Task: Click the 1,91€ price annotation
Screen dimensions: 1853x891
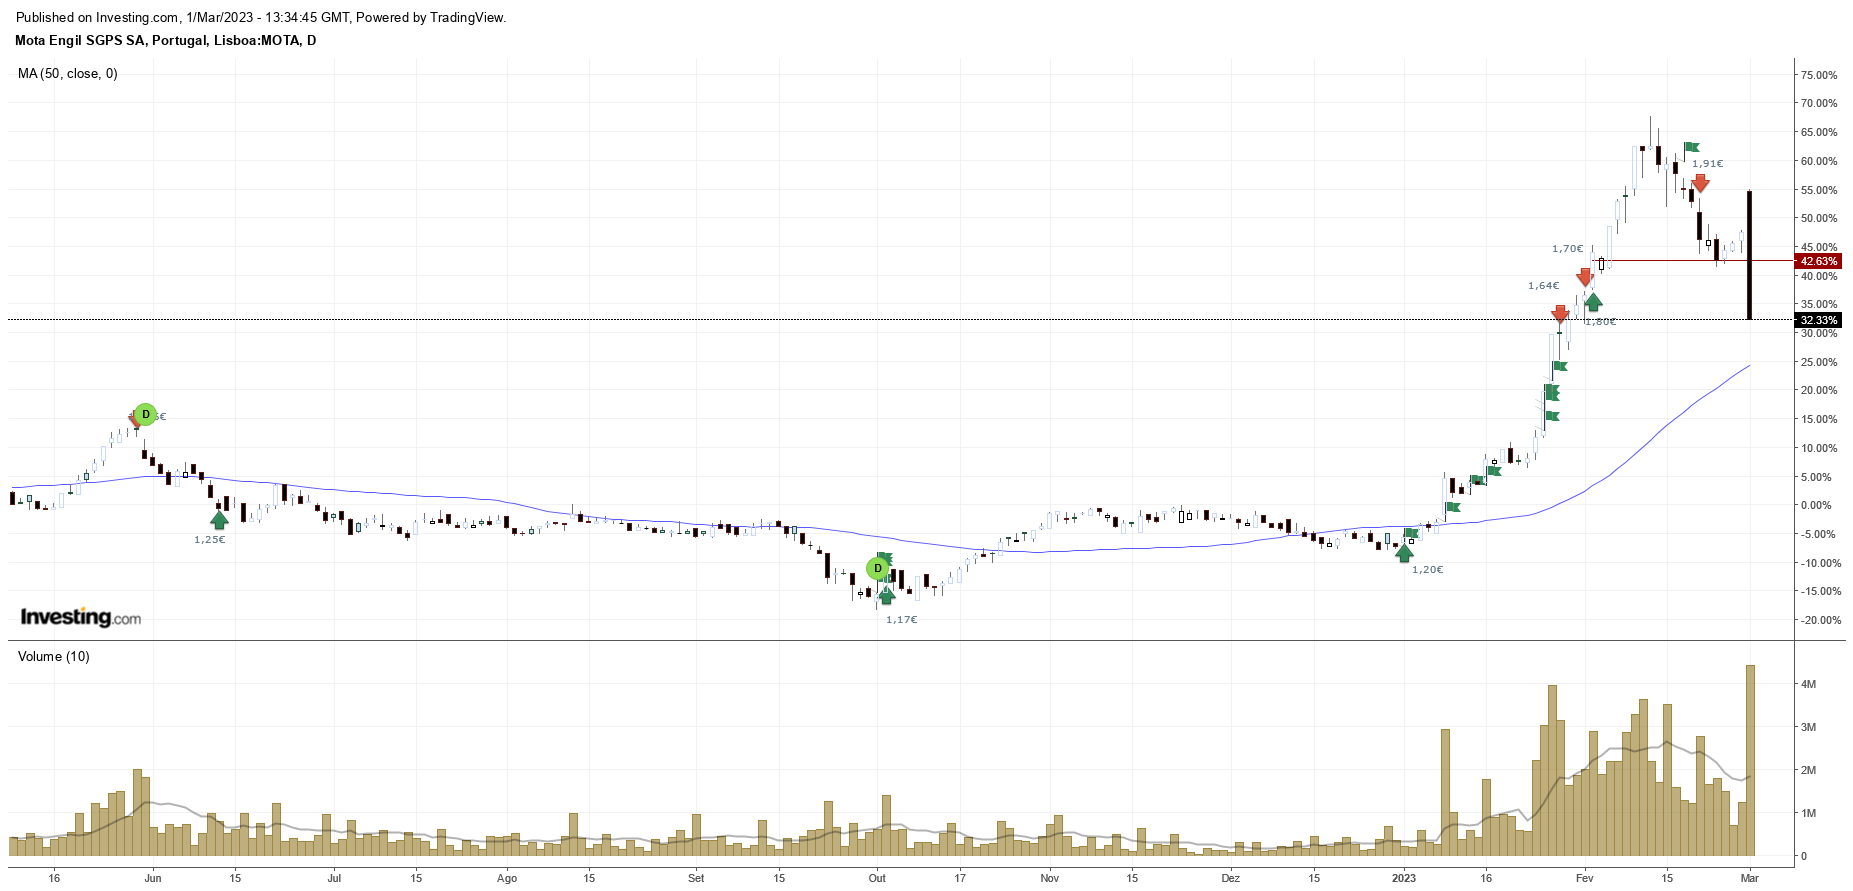Action: (x=1708, y=164)
